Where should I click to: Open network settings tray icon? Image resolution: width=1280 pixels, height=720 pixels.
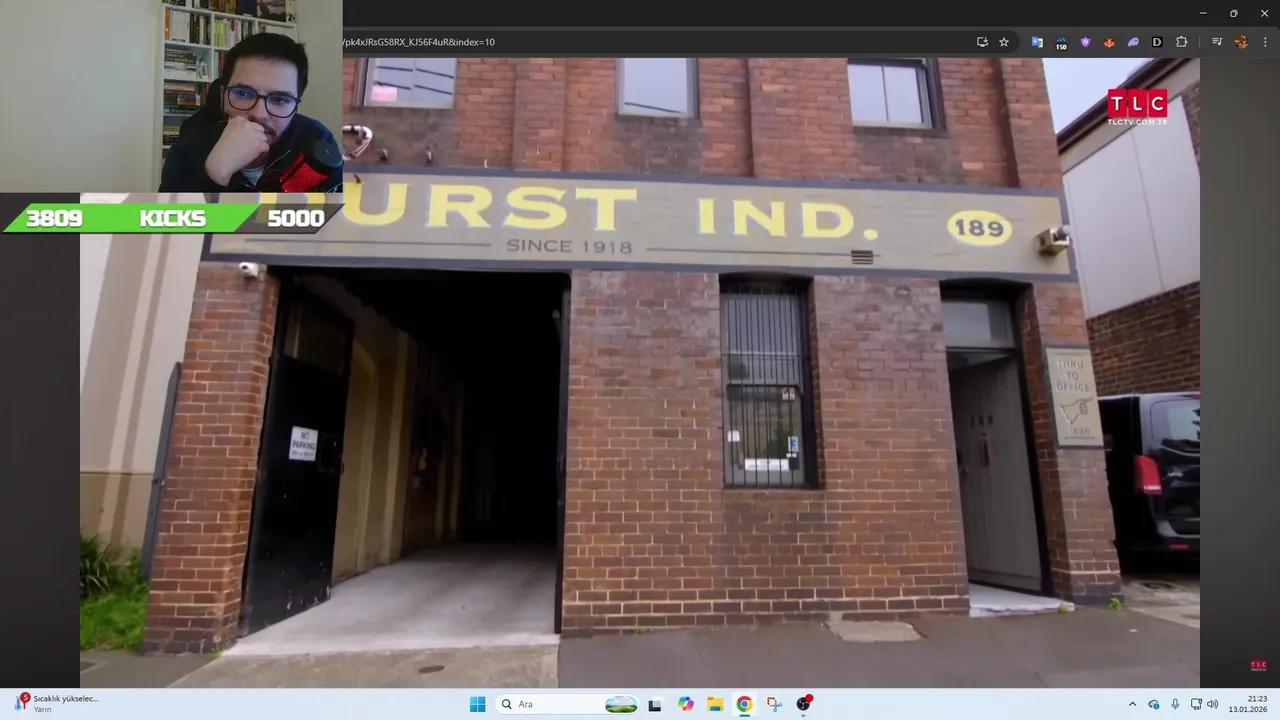[1196, 704]
